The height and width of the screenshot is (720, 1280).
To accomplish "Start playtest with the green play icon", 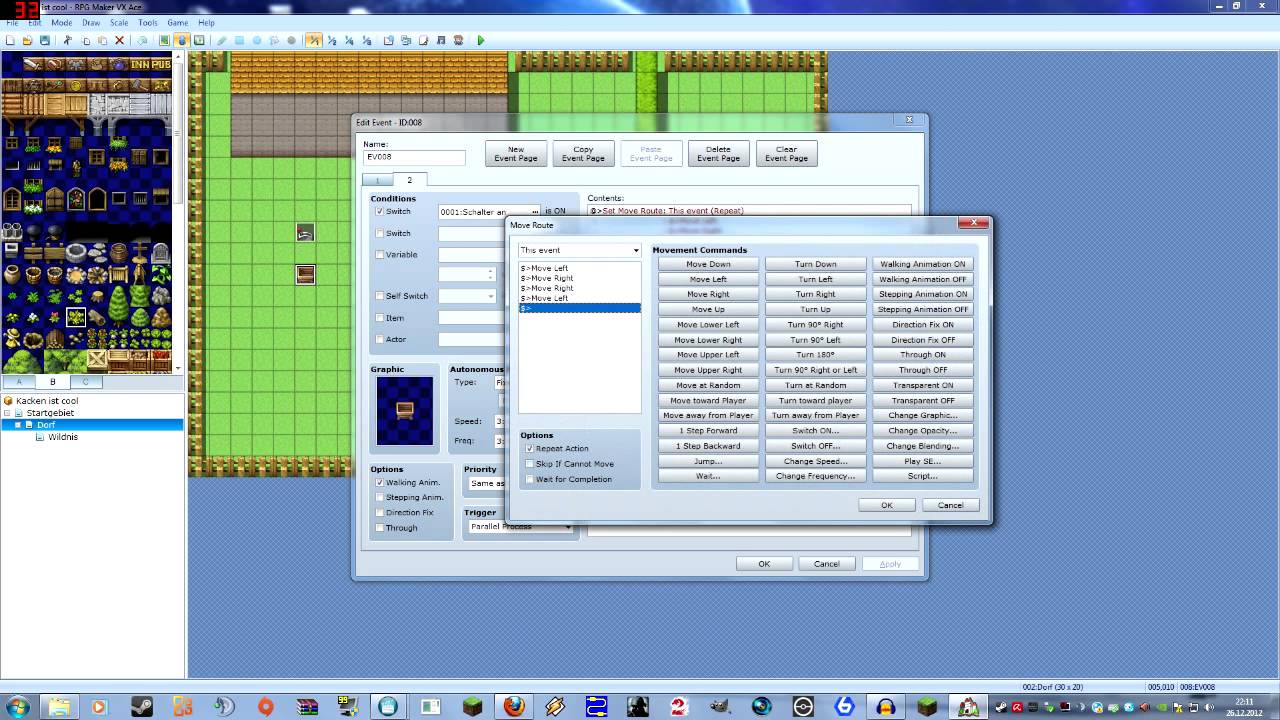I will [481, 40].
